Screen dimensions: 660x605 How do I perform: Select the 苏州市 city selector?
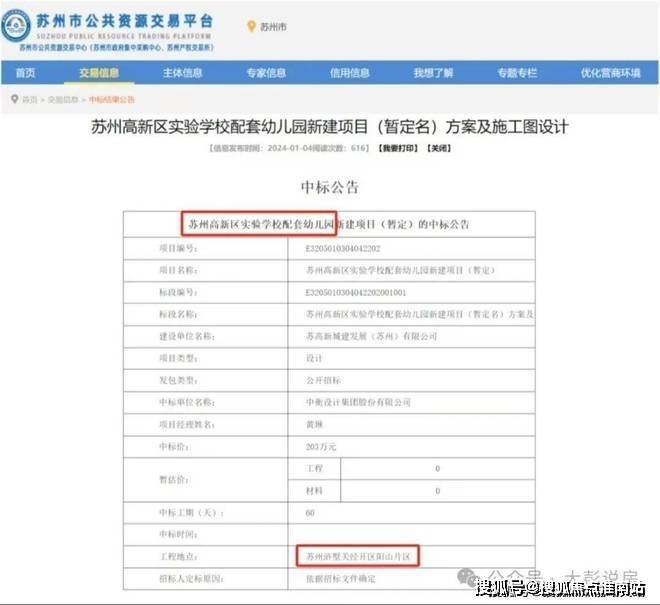click(x=273, y=27)
